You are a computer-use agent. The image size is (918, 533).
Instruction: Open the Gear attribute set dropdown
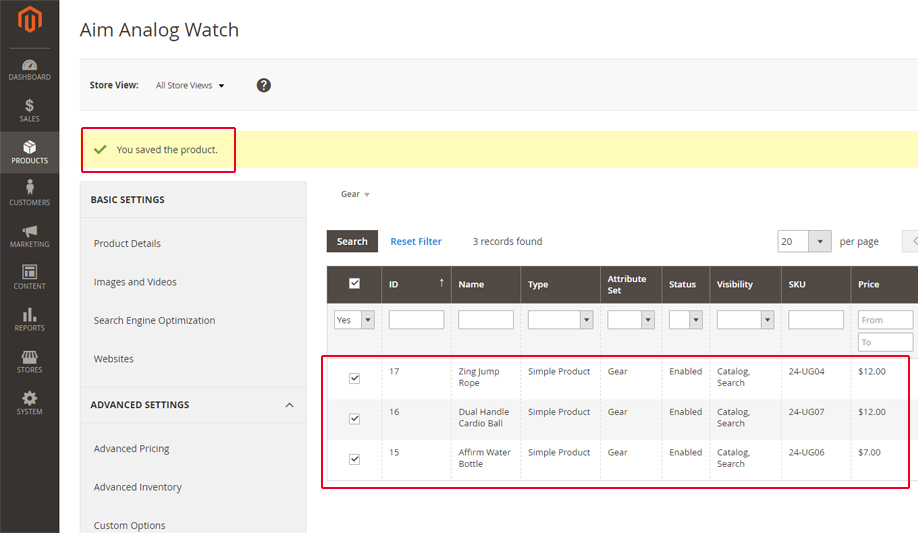[355, 194]
